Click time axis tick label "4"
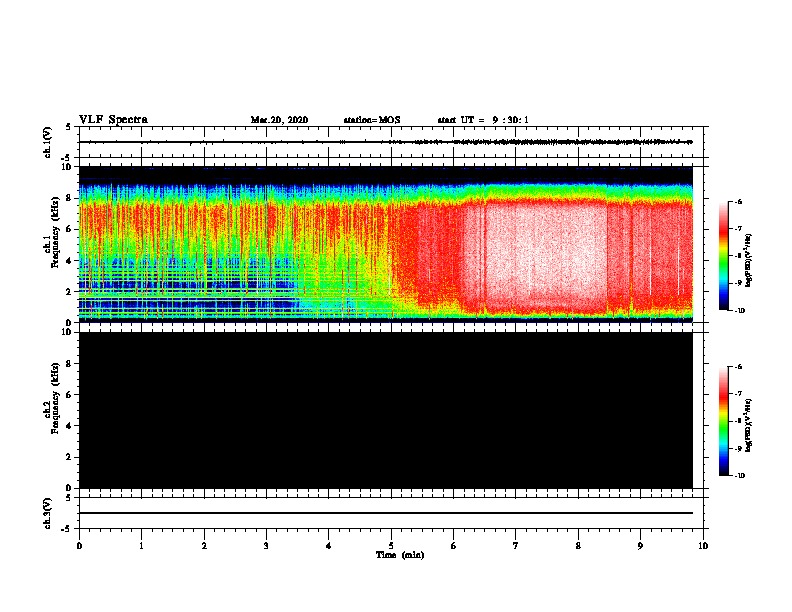The width and height of the screenshot is (792, 612). (329, 546)
